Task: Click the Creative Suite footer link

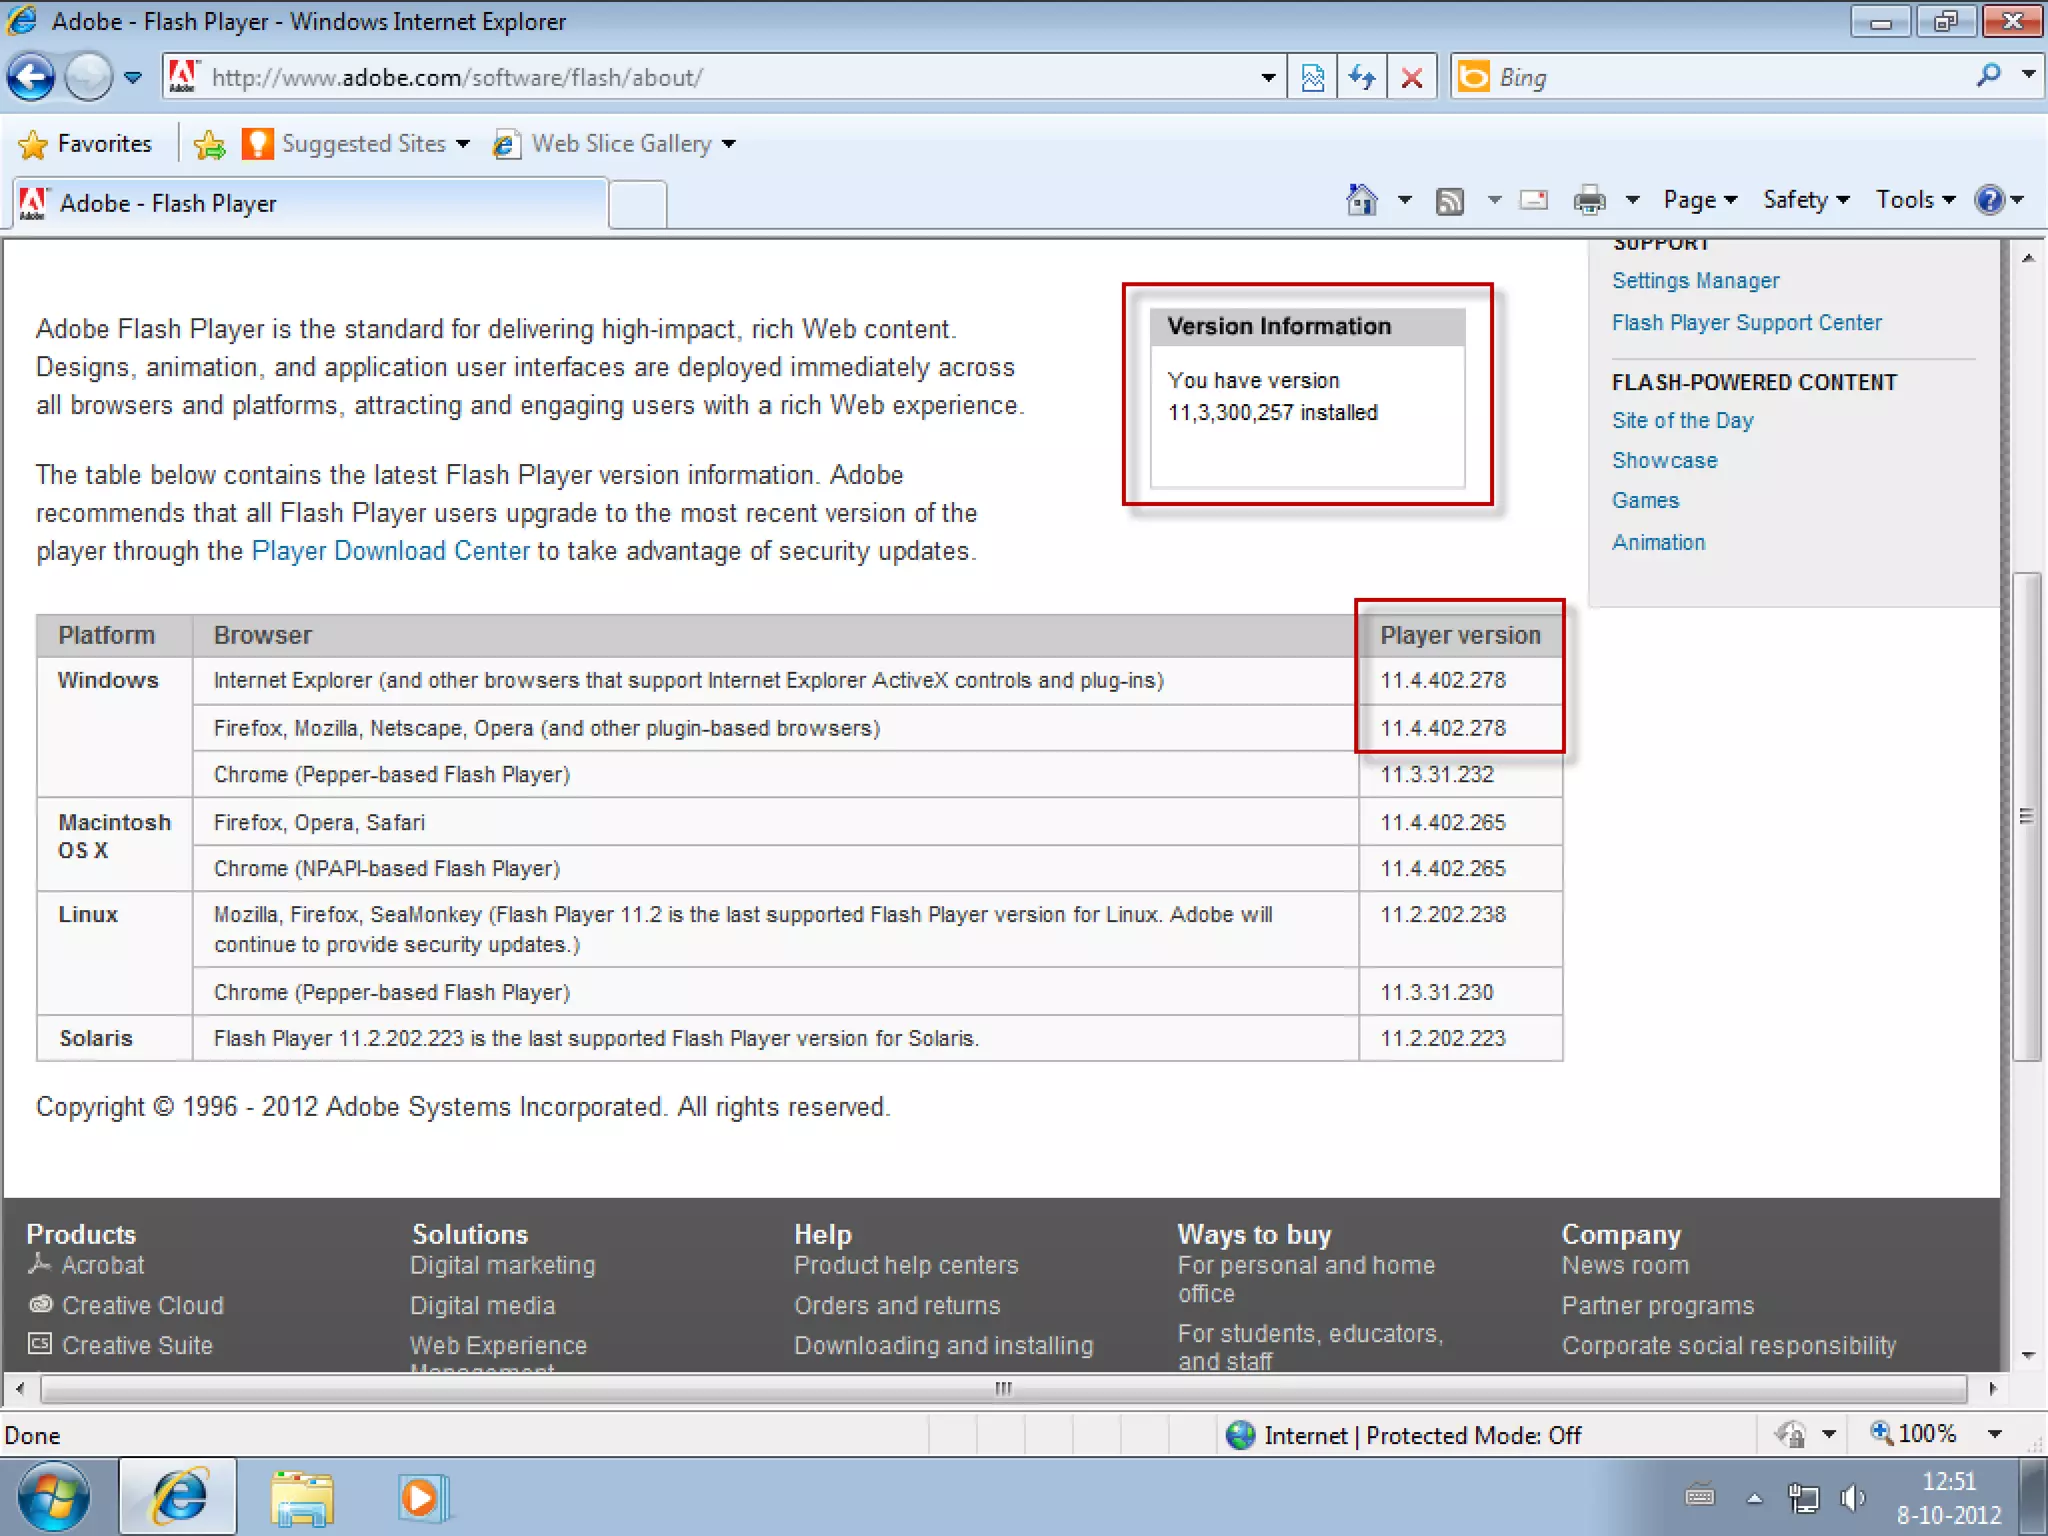Action: (137, 1346)
